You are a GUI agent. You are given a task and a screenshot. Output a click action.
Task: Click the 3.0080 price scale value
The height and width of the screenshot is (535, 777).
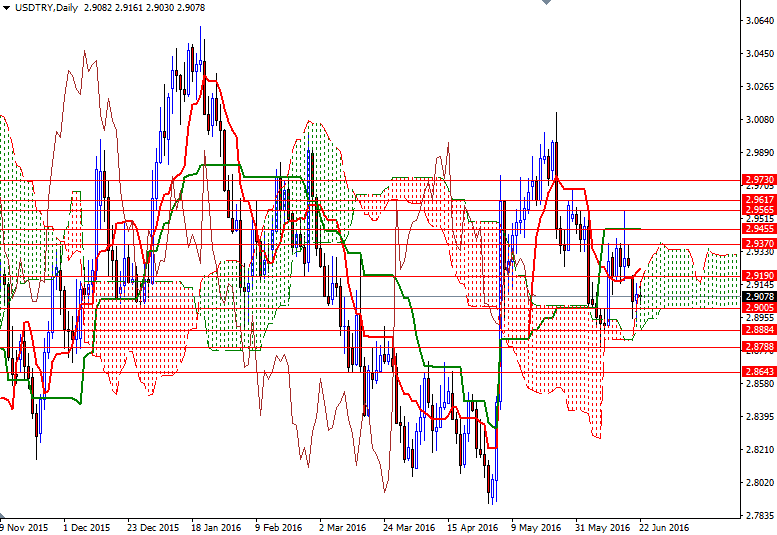[760, 119]
